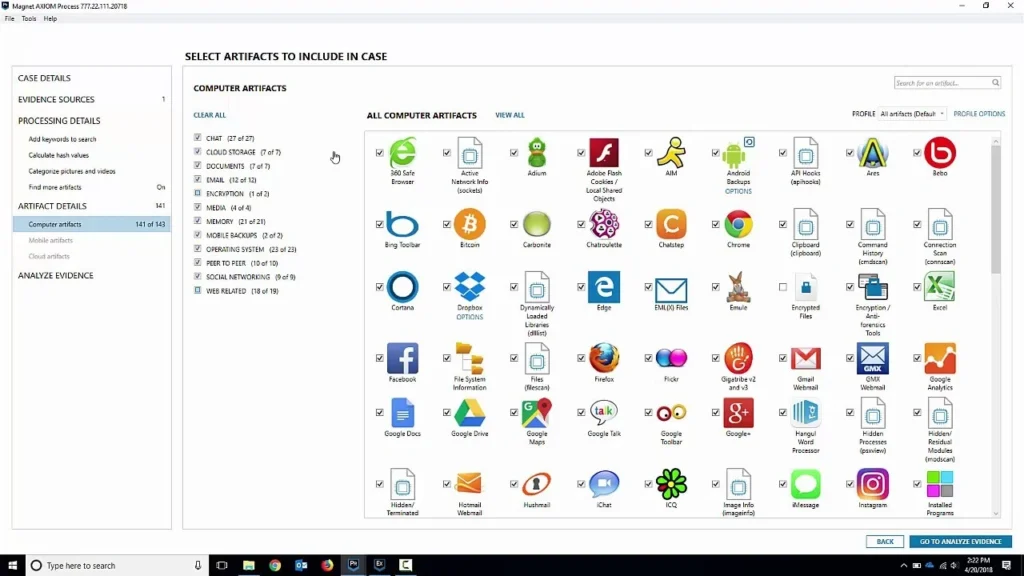Select the Ares artifact icon
This screenshot has height=576, width=1024.
click(872, 153)
